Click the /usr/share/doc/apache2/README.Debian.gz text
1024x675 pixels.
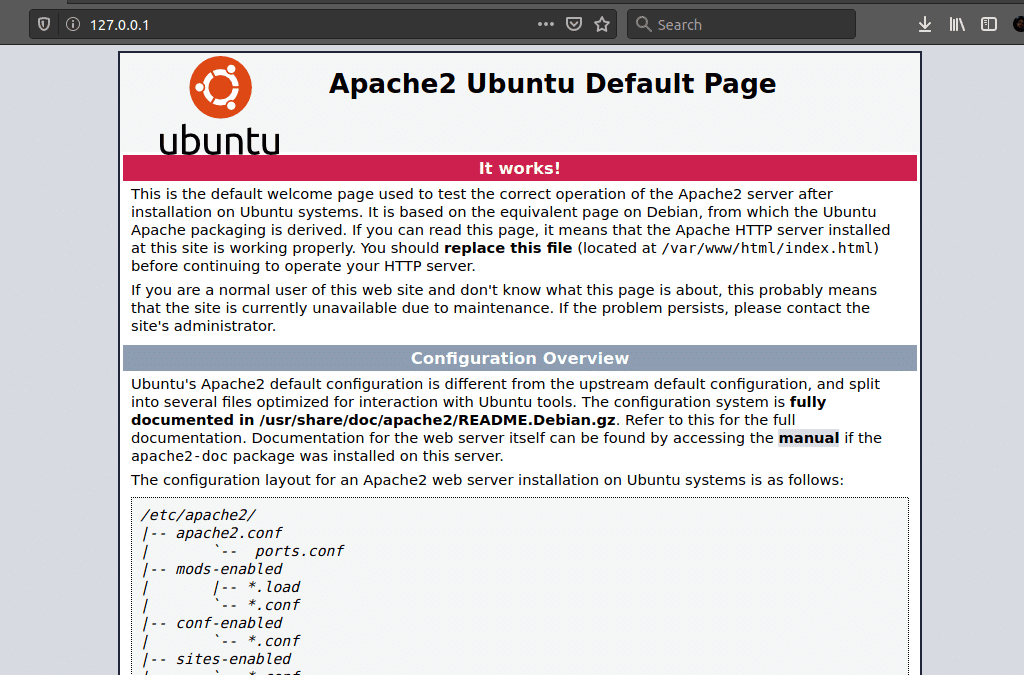[x=437, y=420]
